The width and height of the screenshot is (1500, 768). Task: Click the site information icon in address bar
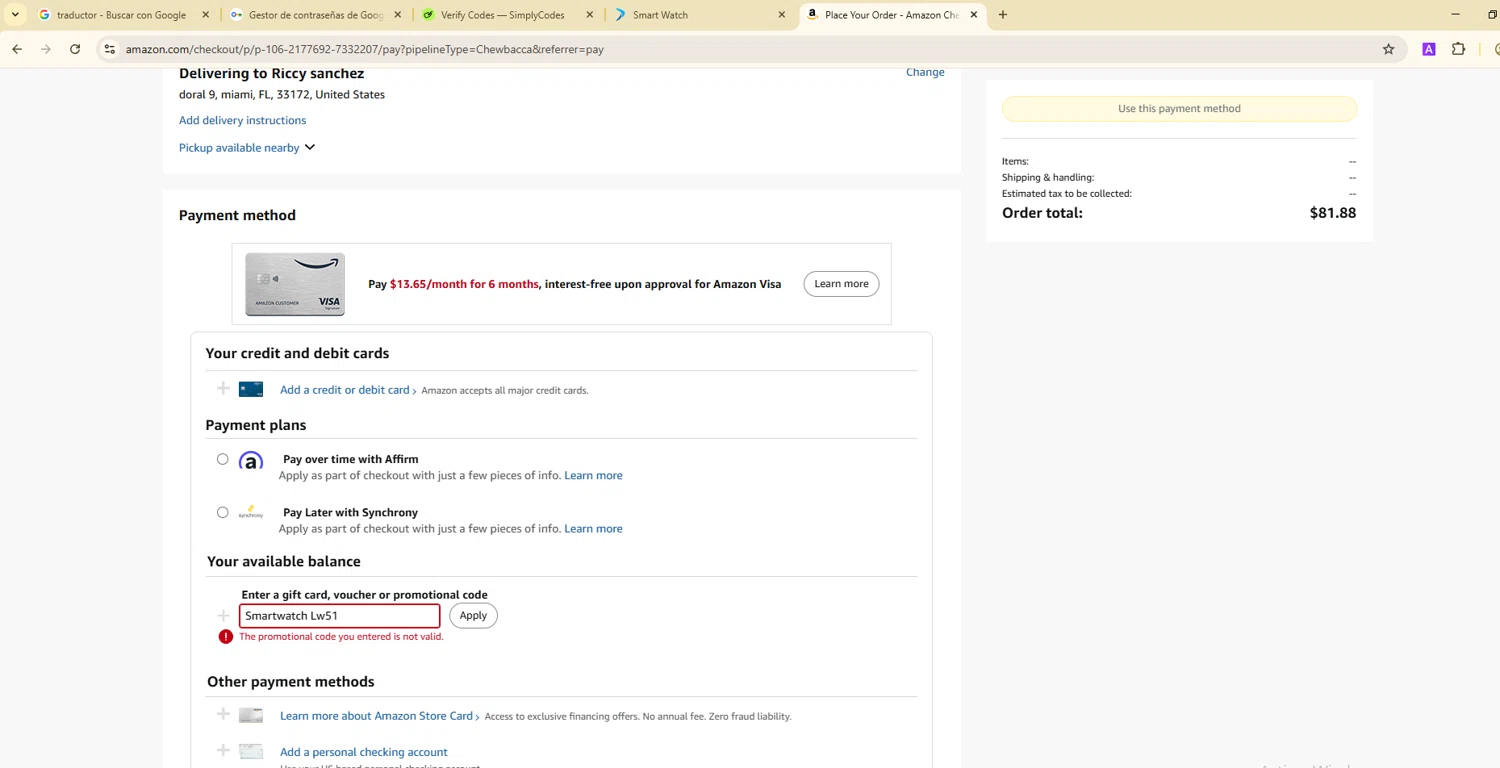[109, 49]
